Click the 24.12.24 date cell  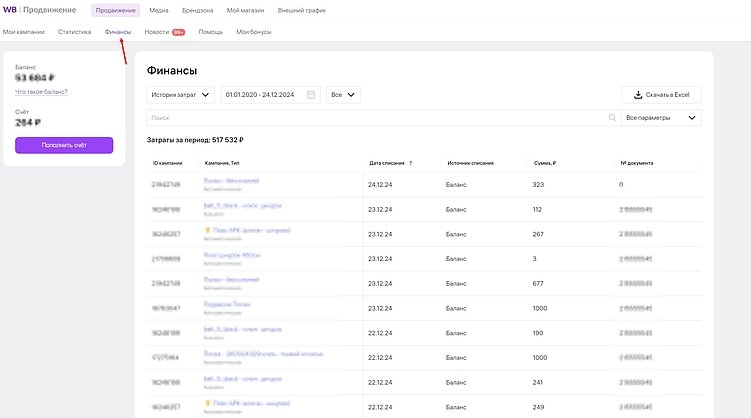tap(380, 185)
